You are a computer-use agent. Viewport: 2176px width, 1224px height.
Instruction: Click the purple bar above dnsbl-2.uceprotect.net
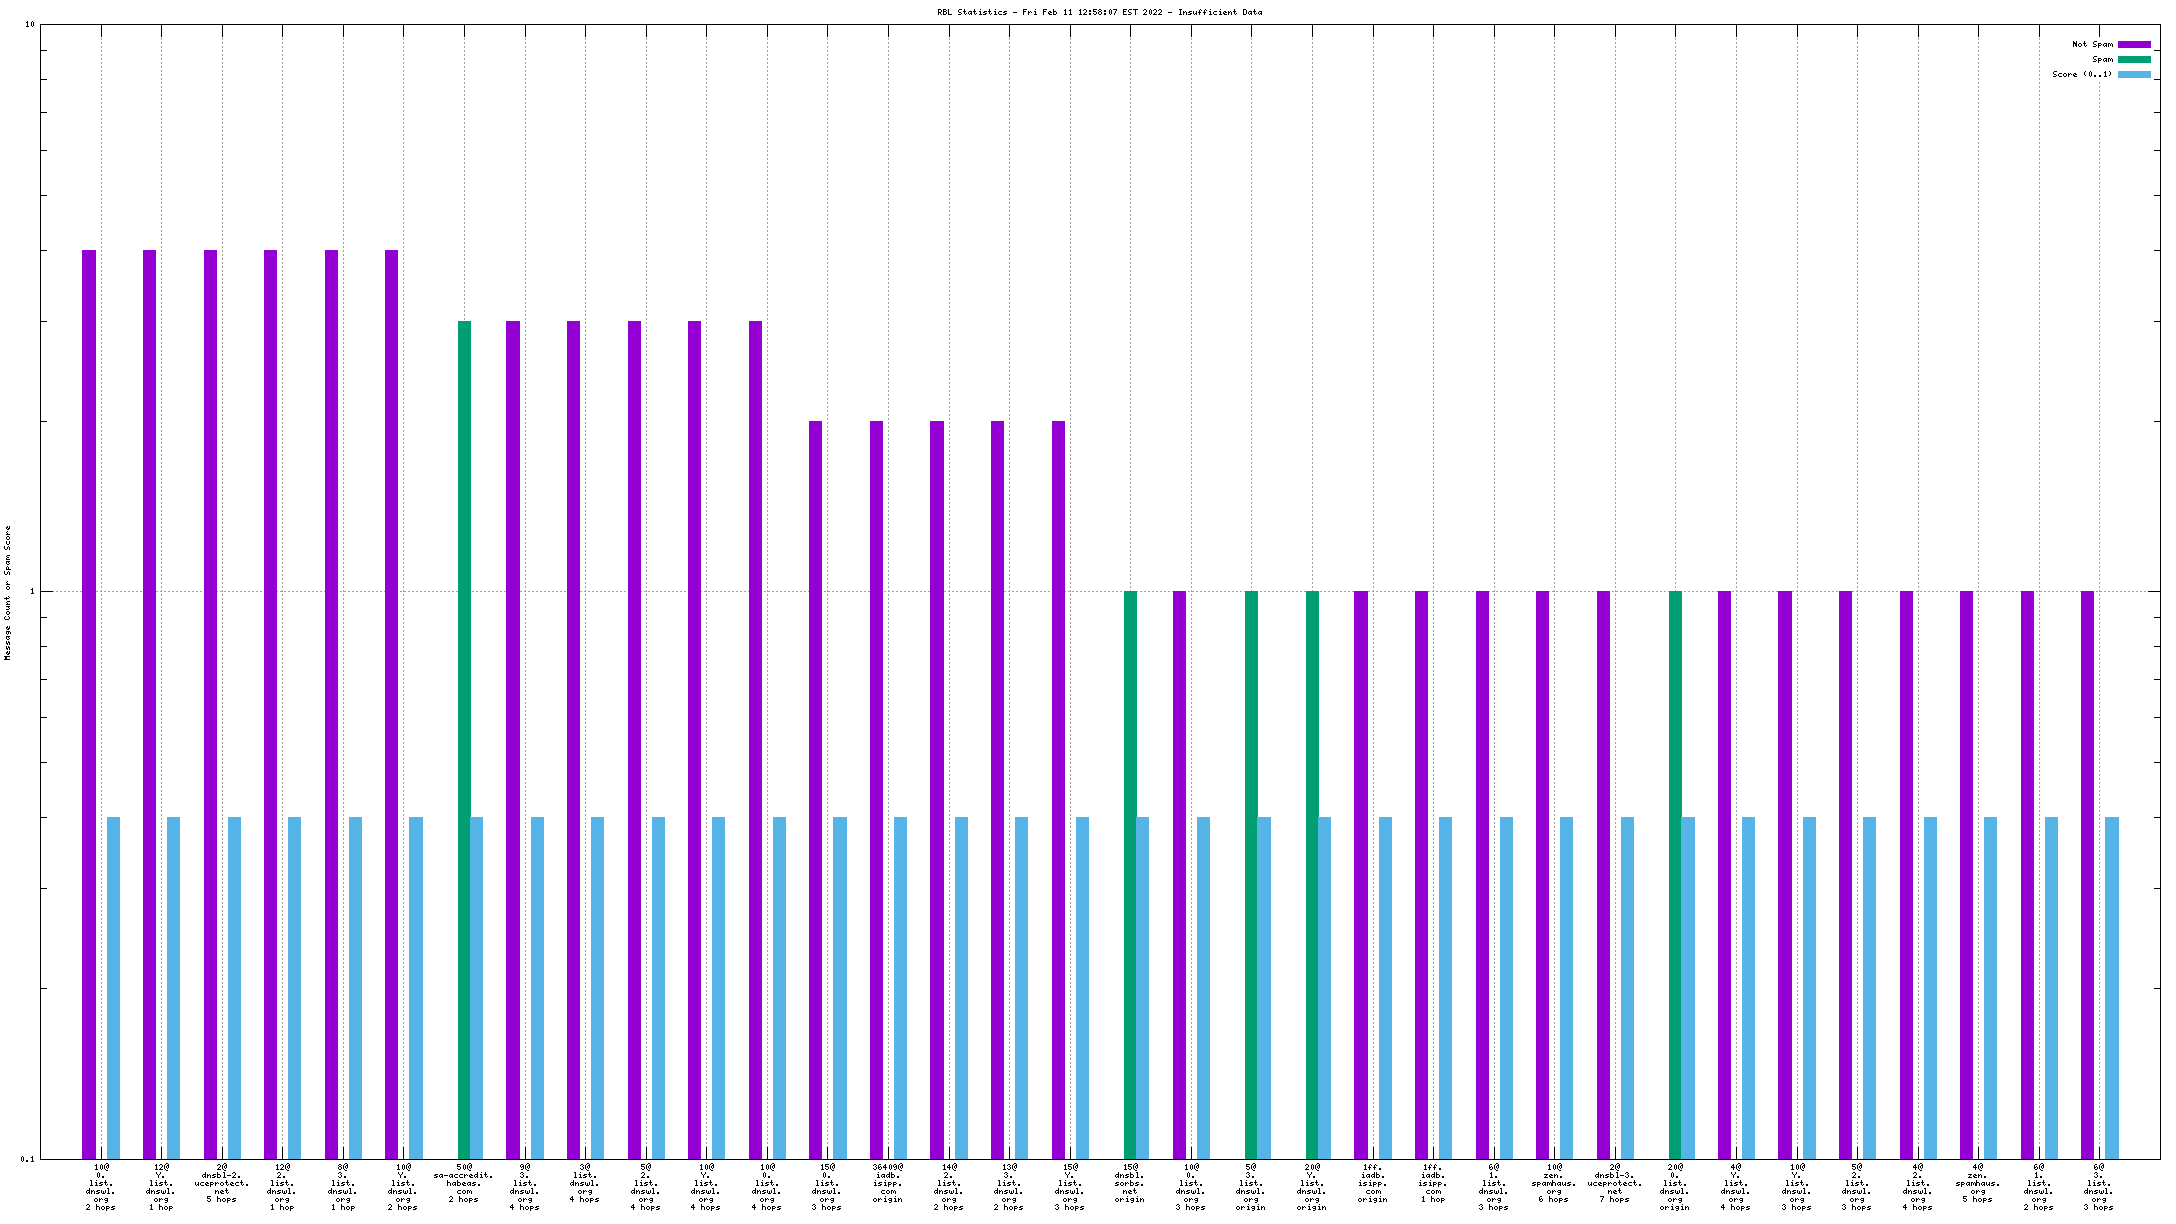(210, 700)
